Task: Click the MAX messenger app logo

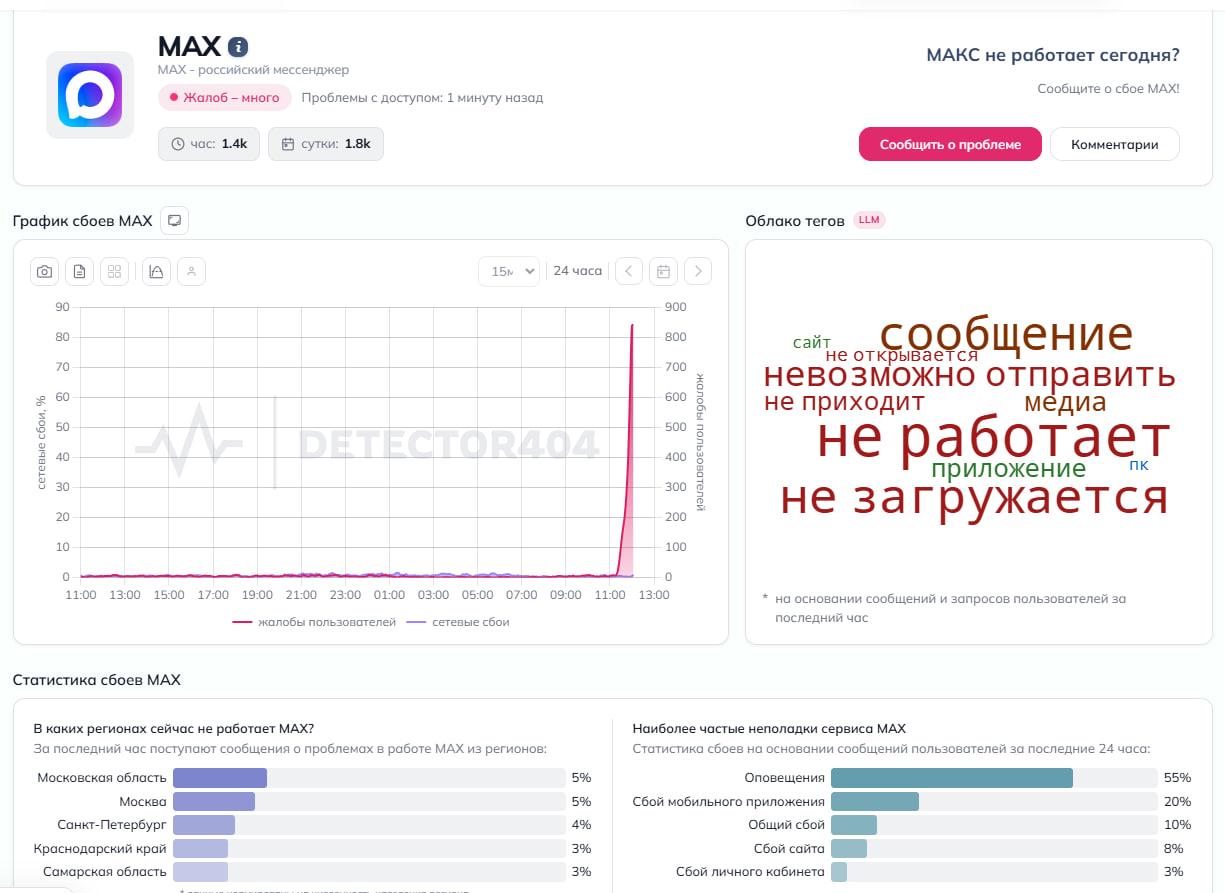Action: (90, 95)
